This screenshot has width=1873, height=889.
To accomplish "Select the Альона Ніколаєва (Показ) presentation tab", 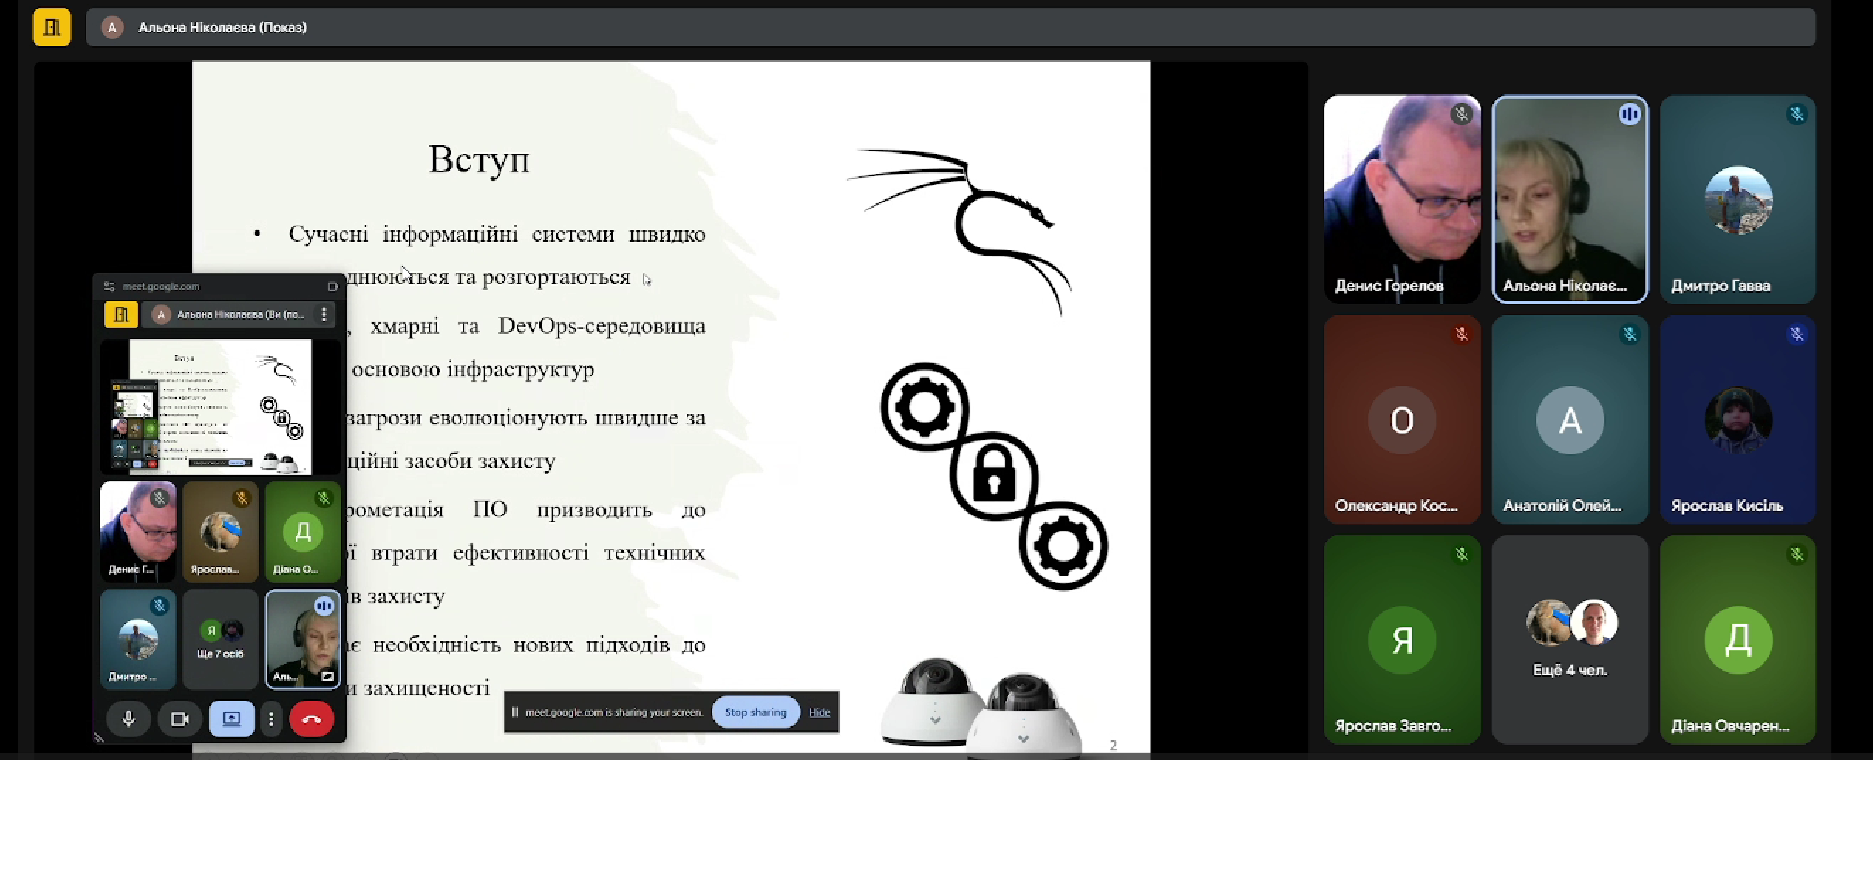I will pos(222,27).
